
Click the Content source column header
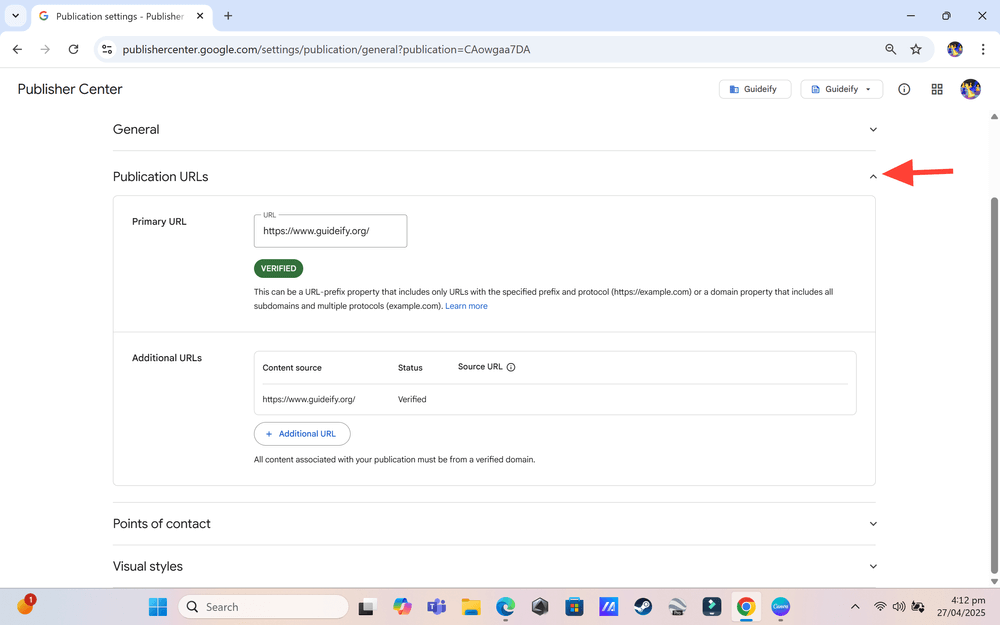(x=292, y=368)
